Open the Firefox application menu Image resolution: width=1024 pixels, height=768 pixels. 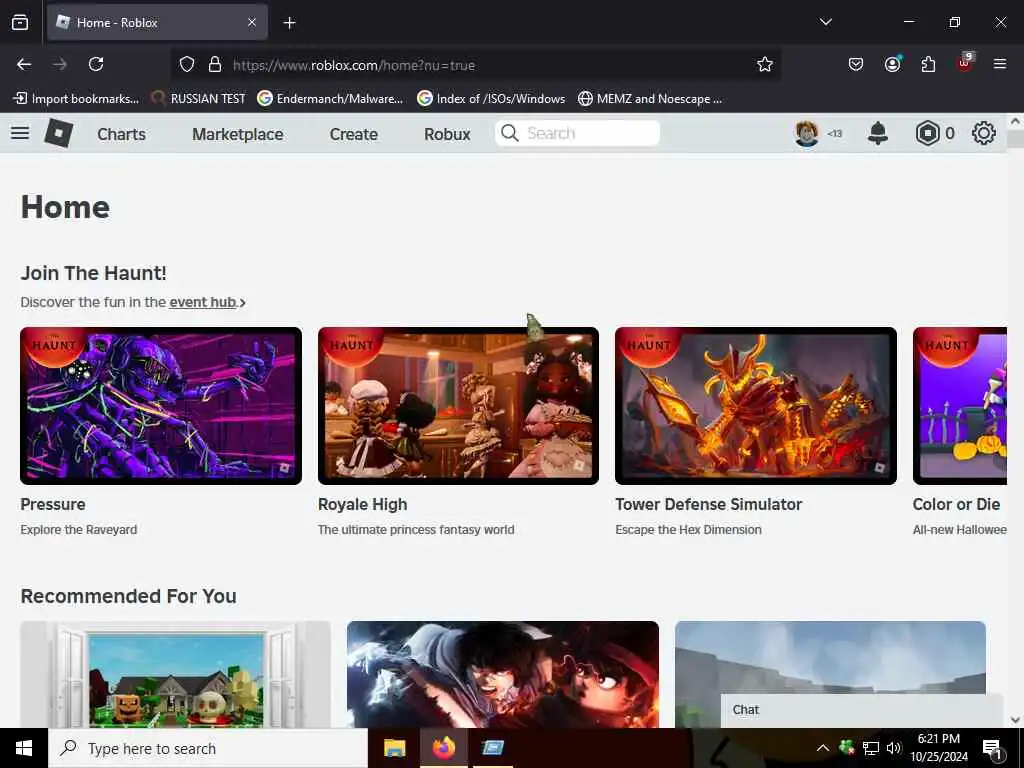point(1000,64)
